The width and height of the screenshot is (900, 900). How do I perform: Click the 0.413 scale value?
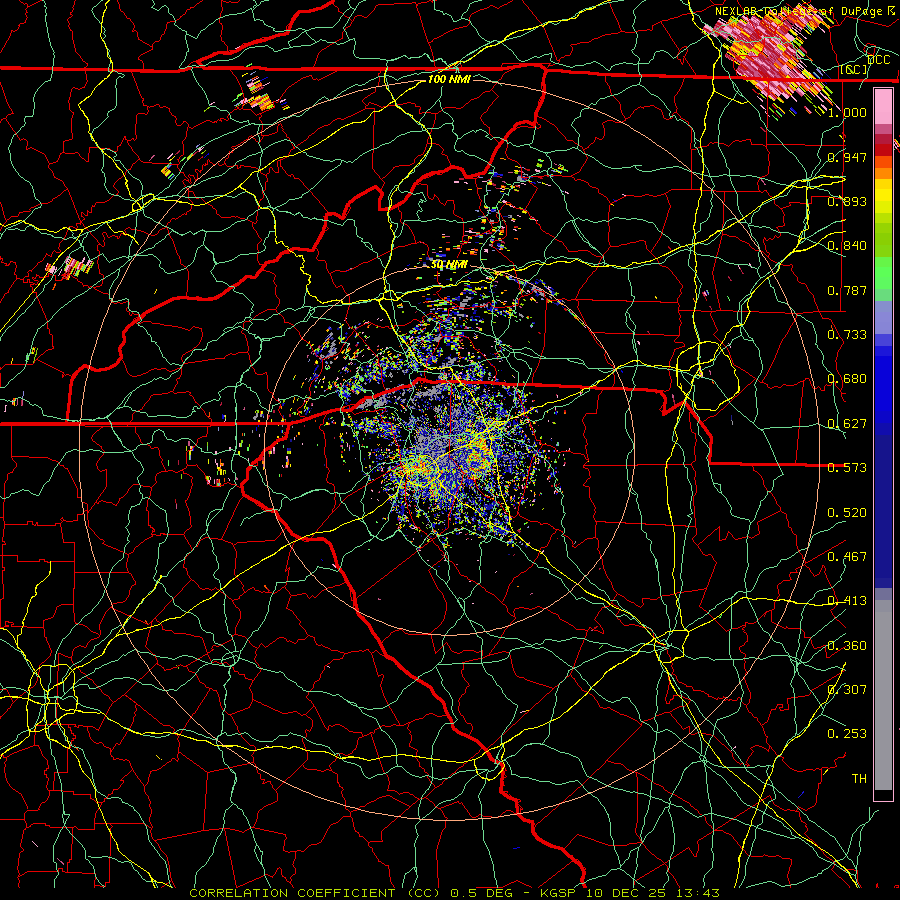(847, 600)
